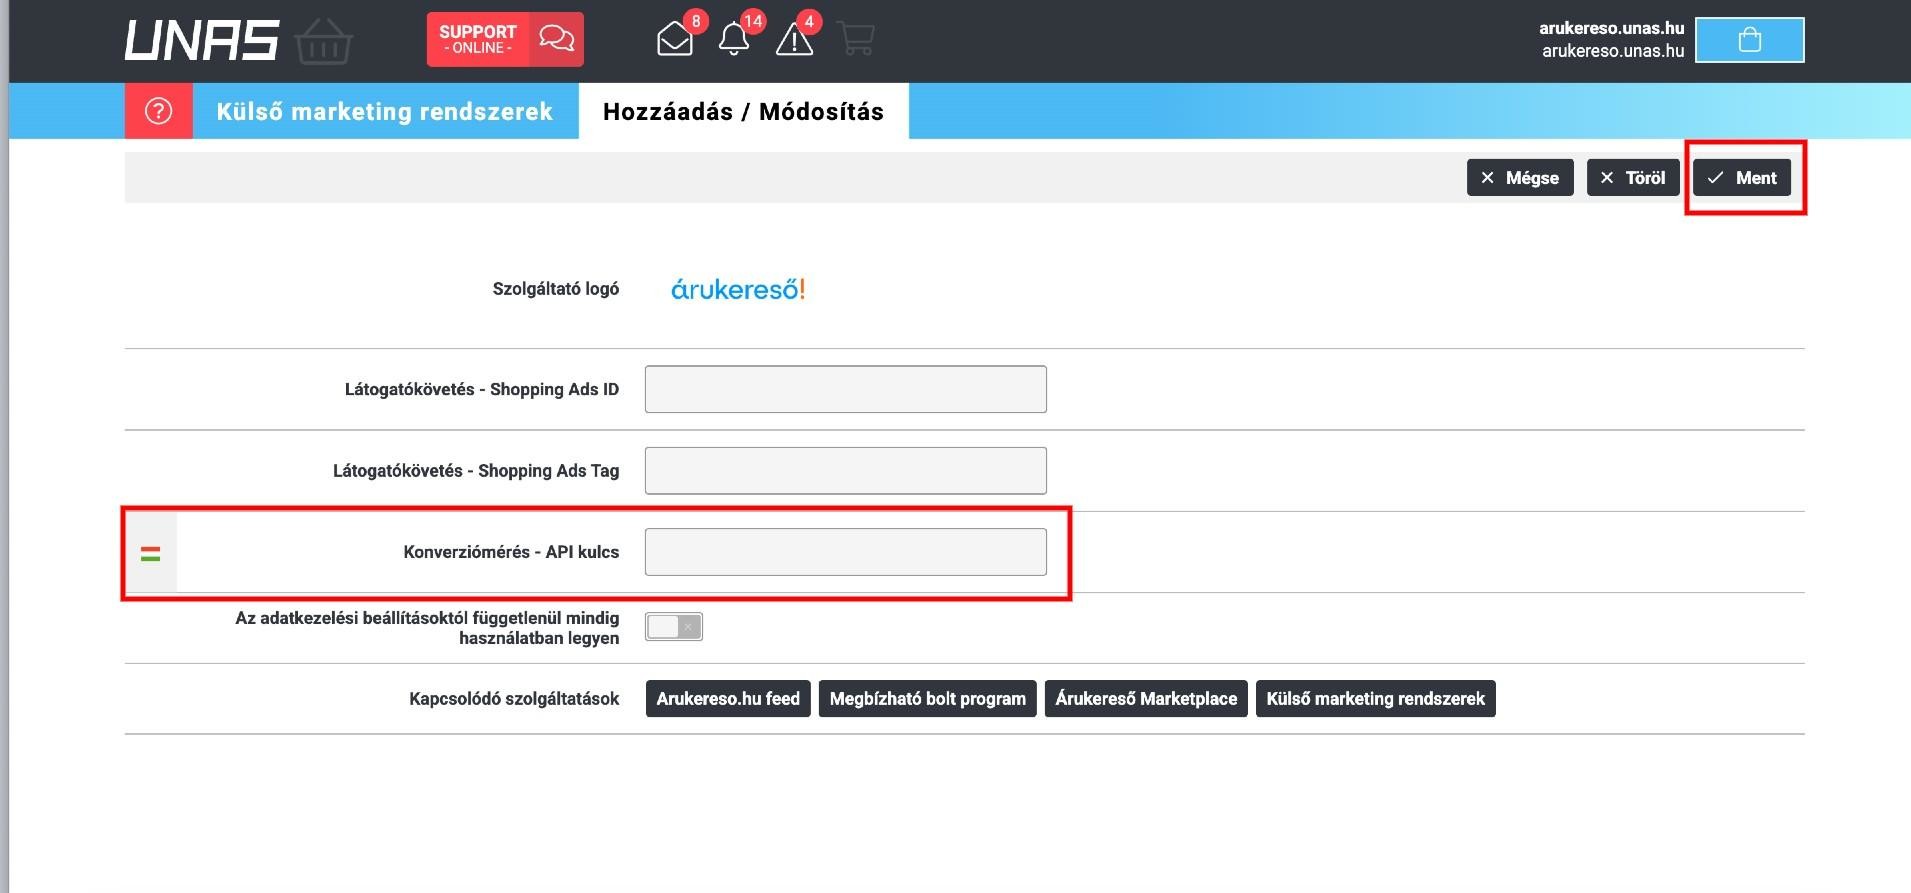Open Arukereso.hu feed service
This screenshot has width=1911, height=893.
point(728,699)
